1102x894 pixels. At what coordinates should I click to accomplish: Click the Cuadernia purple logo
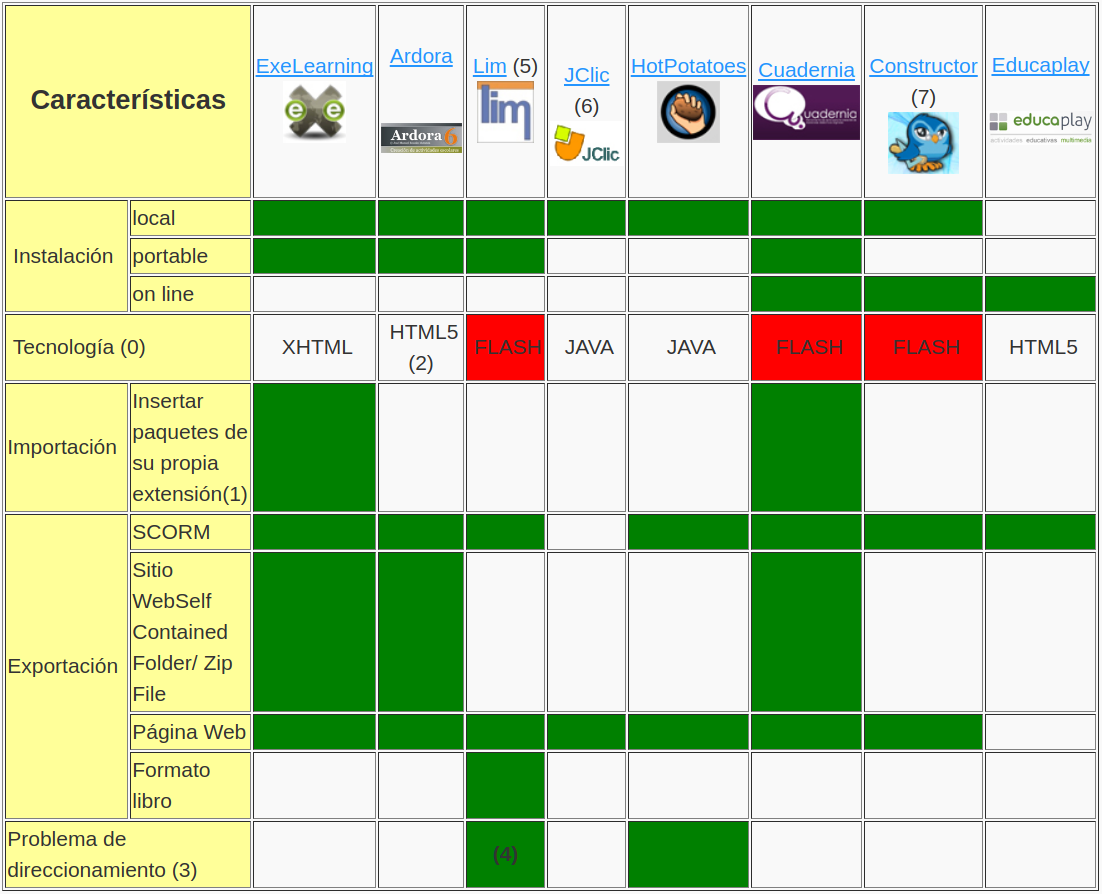806,112
